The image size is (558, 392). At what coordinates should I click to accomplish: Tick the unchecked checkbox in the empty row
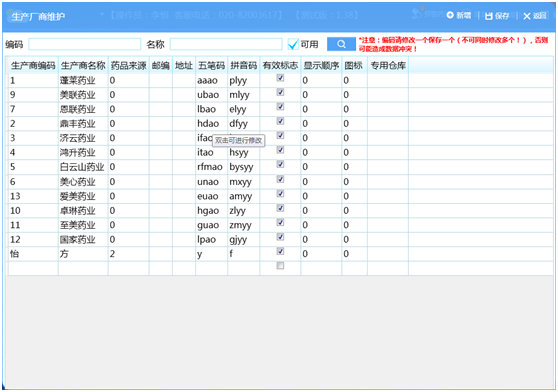click(280, 265)
